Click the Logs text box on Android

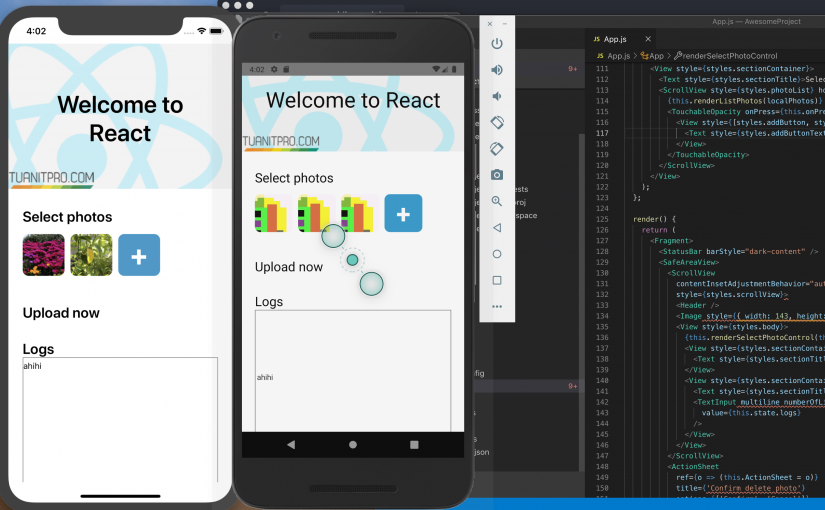353,371
